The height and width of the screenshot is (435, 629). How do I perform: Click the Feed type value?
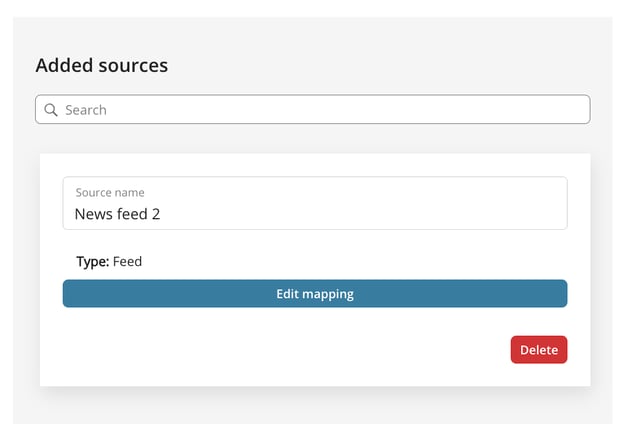pos(128,262)
